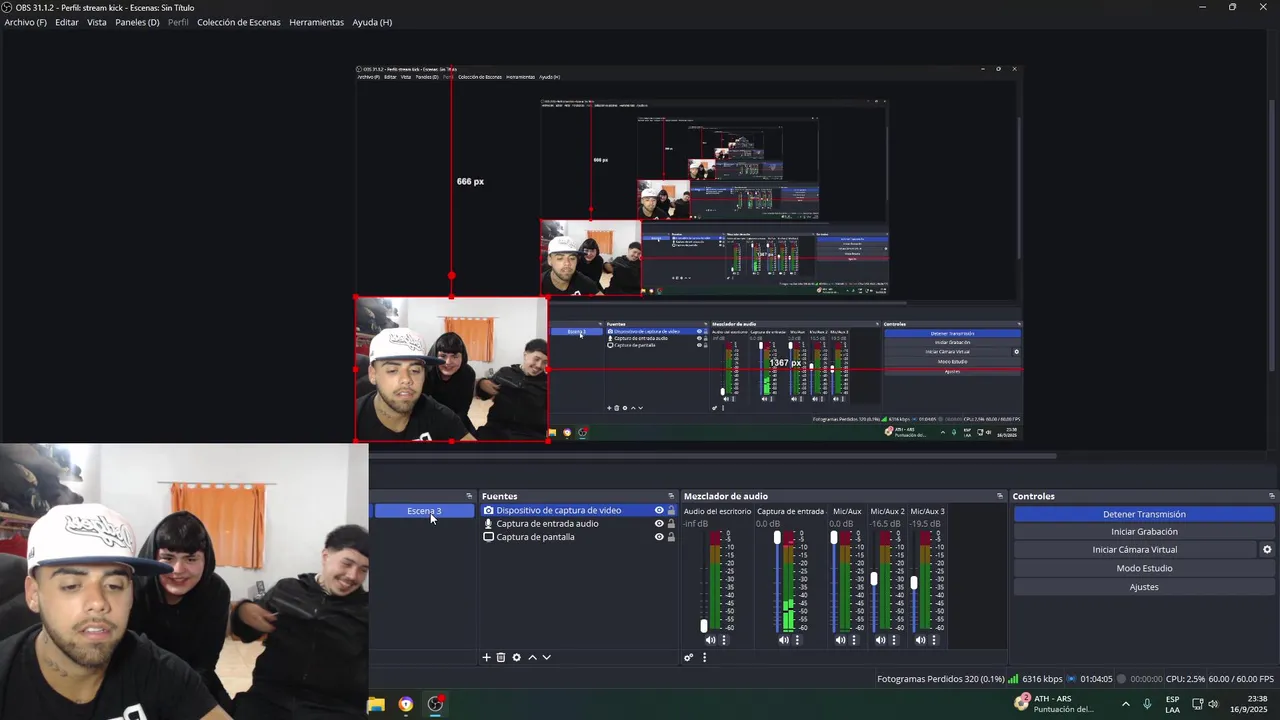1280x720 pixels.
Task: Hide Captura de entrada audio source
Action: pyautogui.click(x=659, y=523)
